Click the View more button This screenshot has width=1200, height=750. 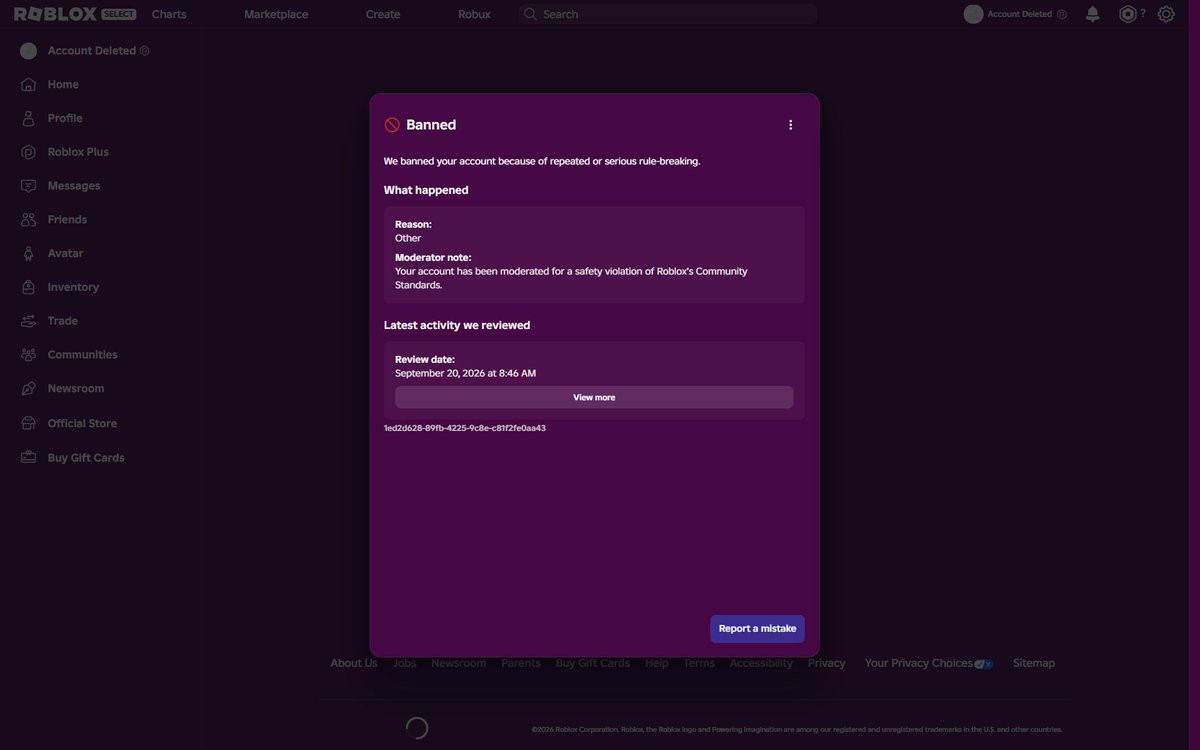(594, 397)
